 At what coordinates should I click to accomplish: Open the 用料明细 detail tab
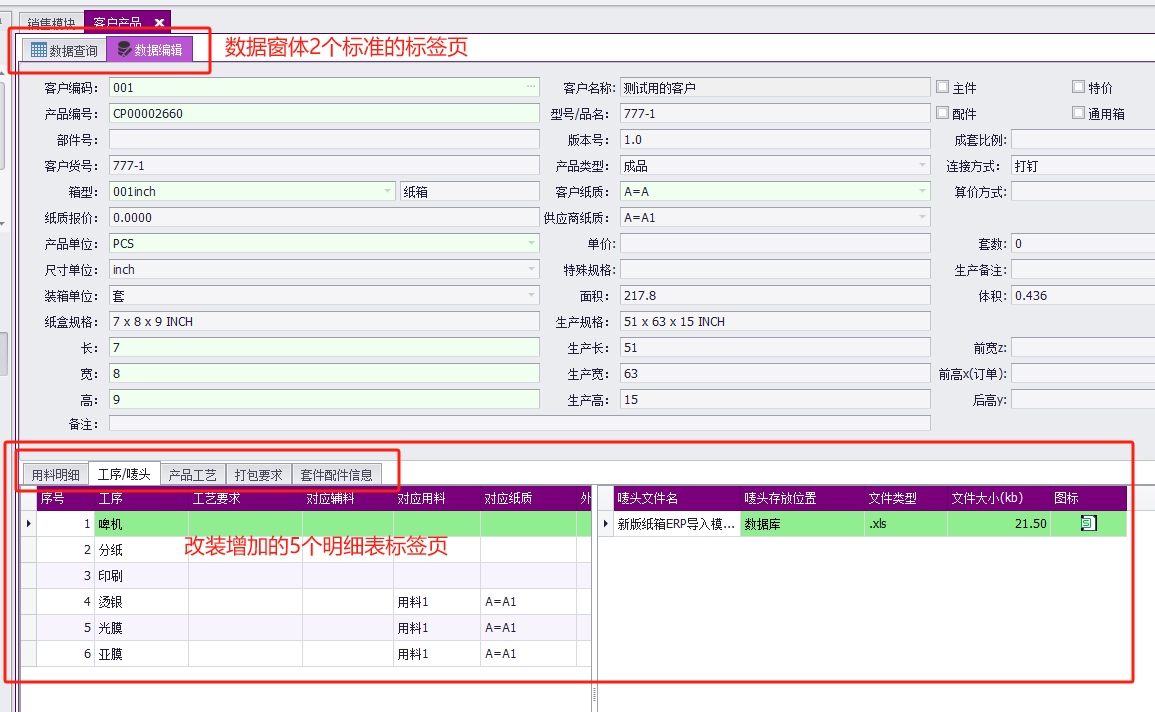tap(56, 475)
